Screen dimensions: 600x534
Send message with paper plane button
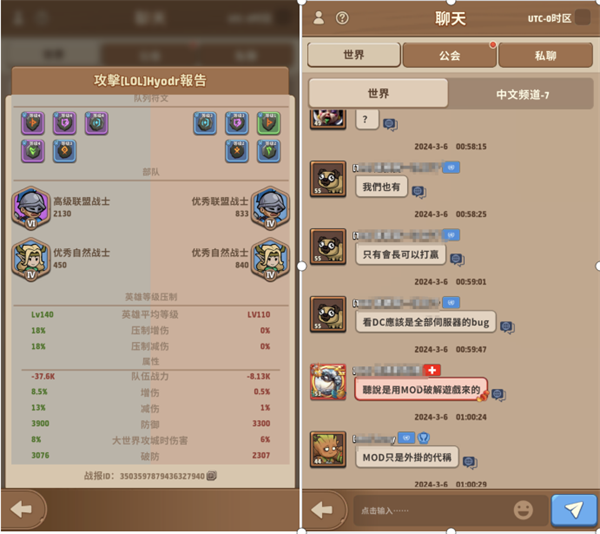[574, 510]
